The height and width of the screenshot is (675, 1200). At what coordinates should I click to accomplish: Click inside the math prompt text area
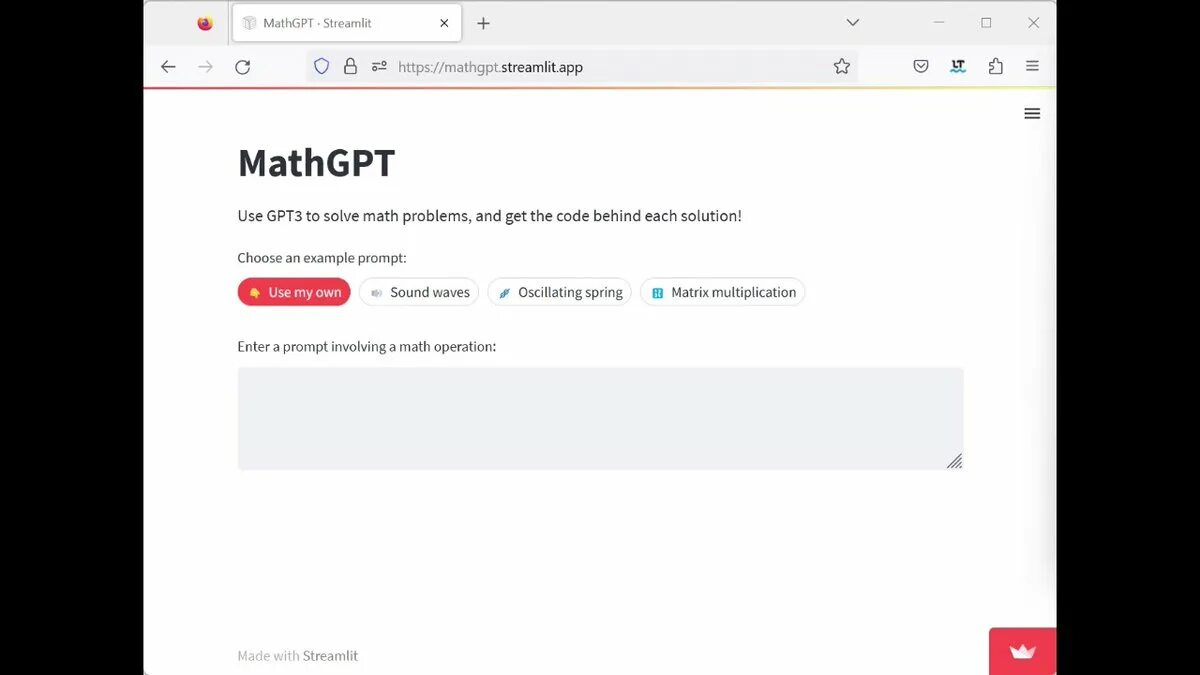point(600,418)
